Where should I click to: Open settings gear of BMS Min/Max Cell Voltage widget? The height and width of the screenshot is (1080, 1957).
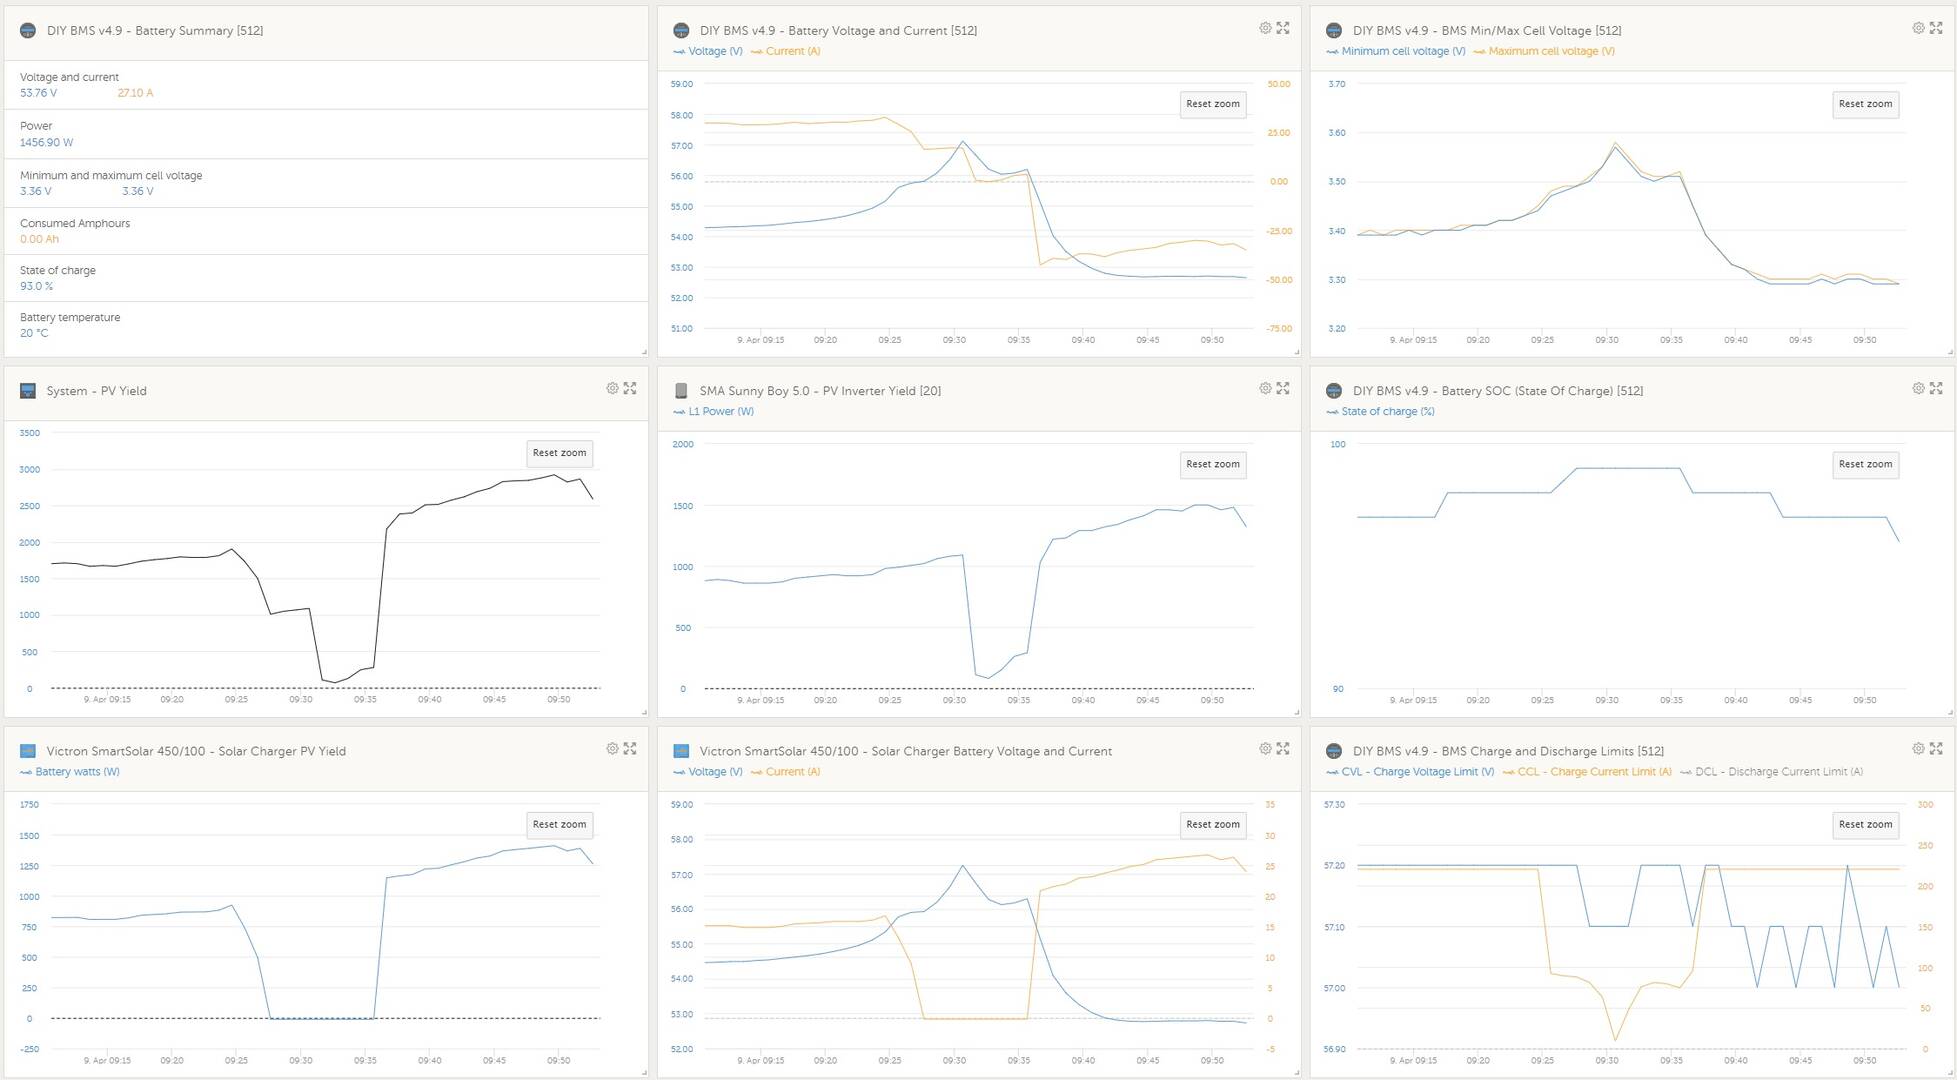coord(1918,28)
